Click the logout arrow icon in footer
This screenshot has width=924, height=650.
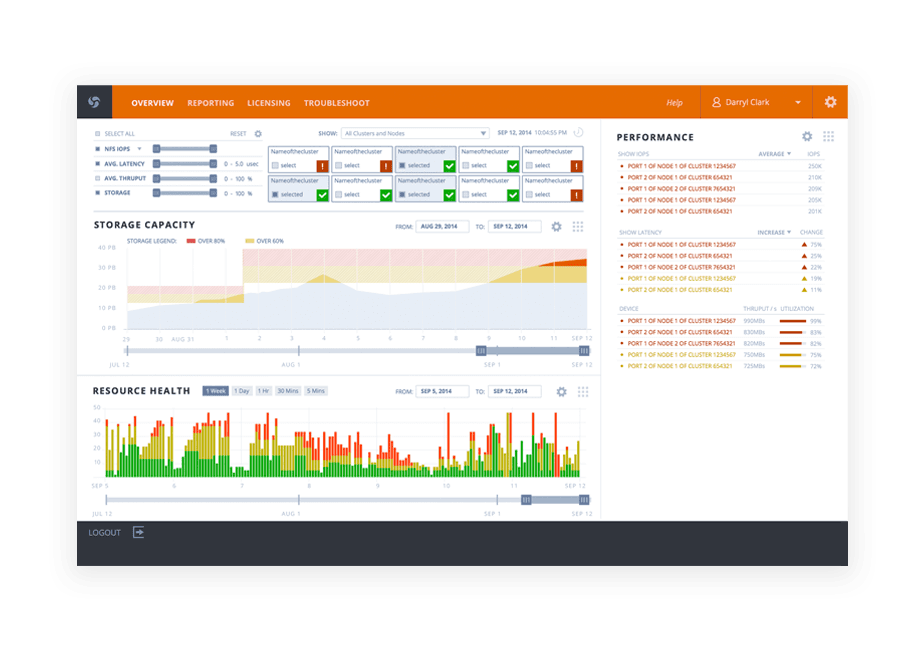pyautogui.click(x=138, y=532)
